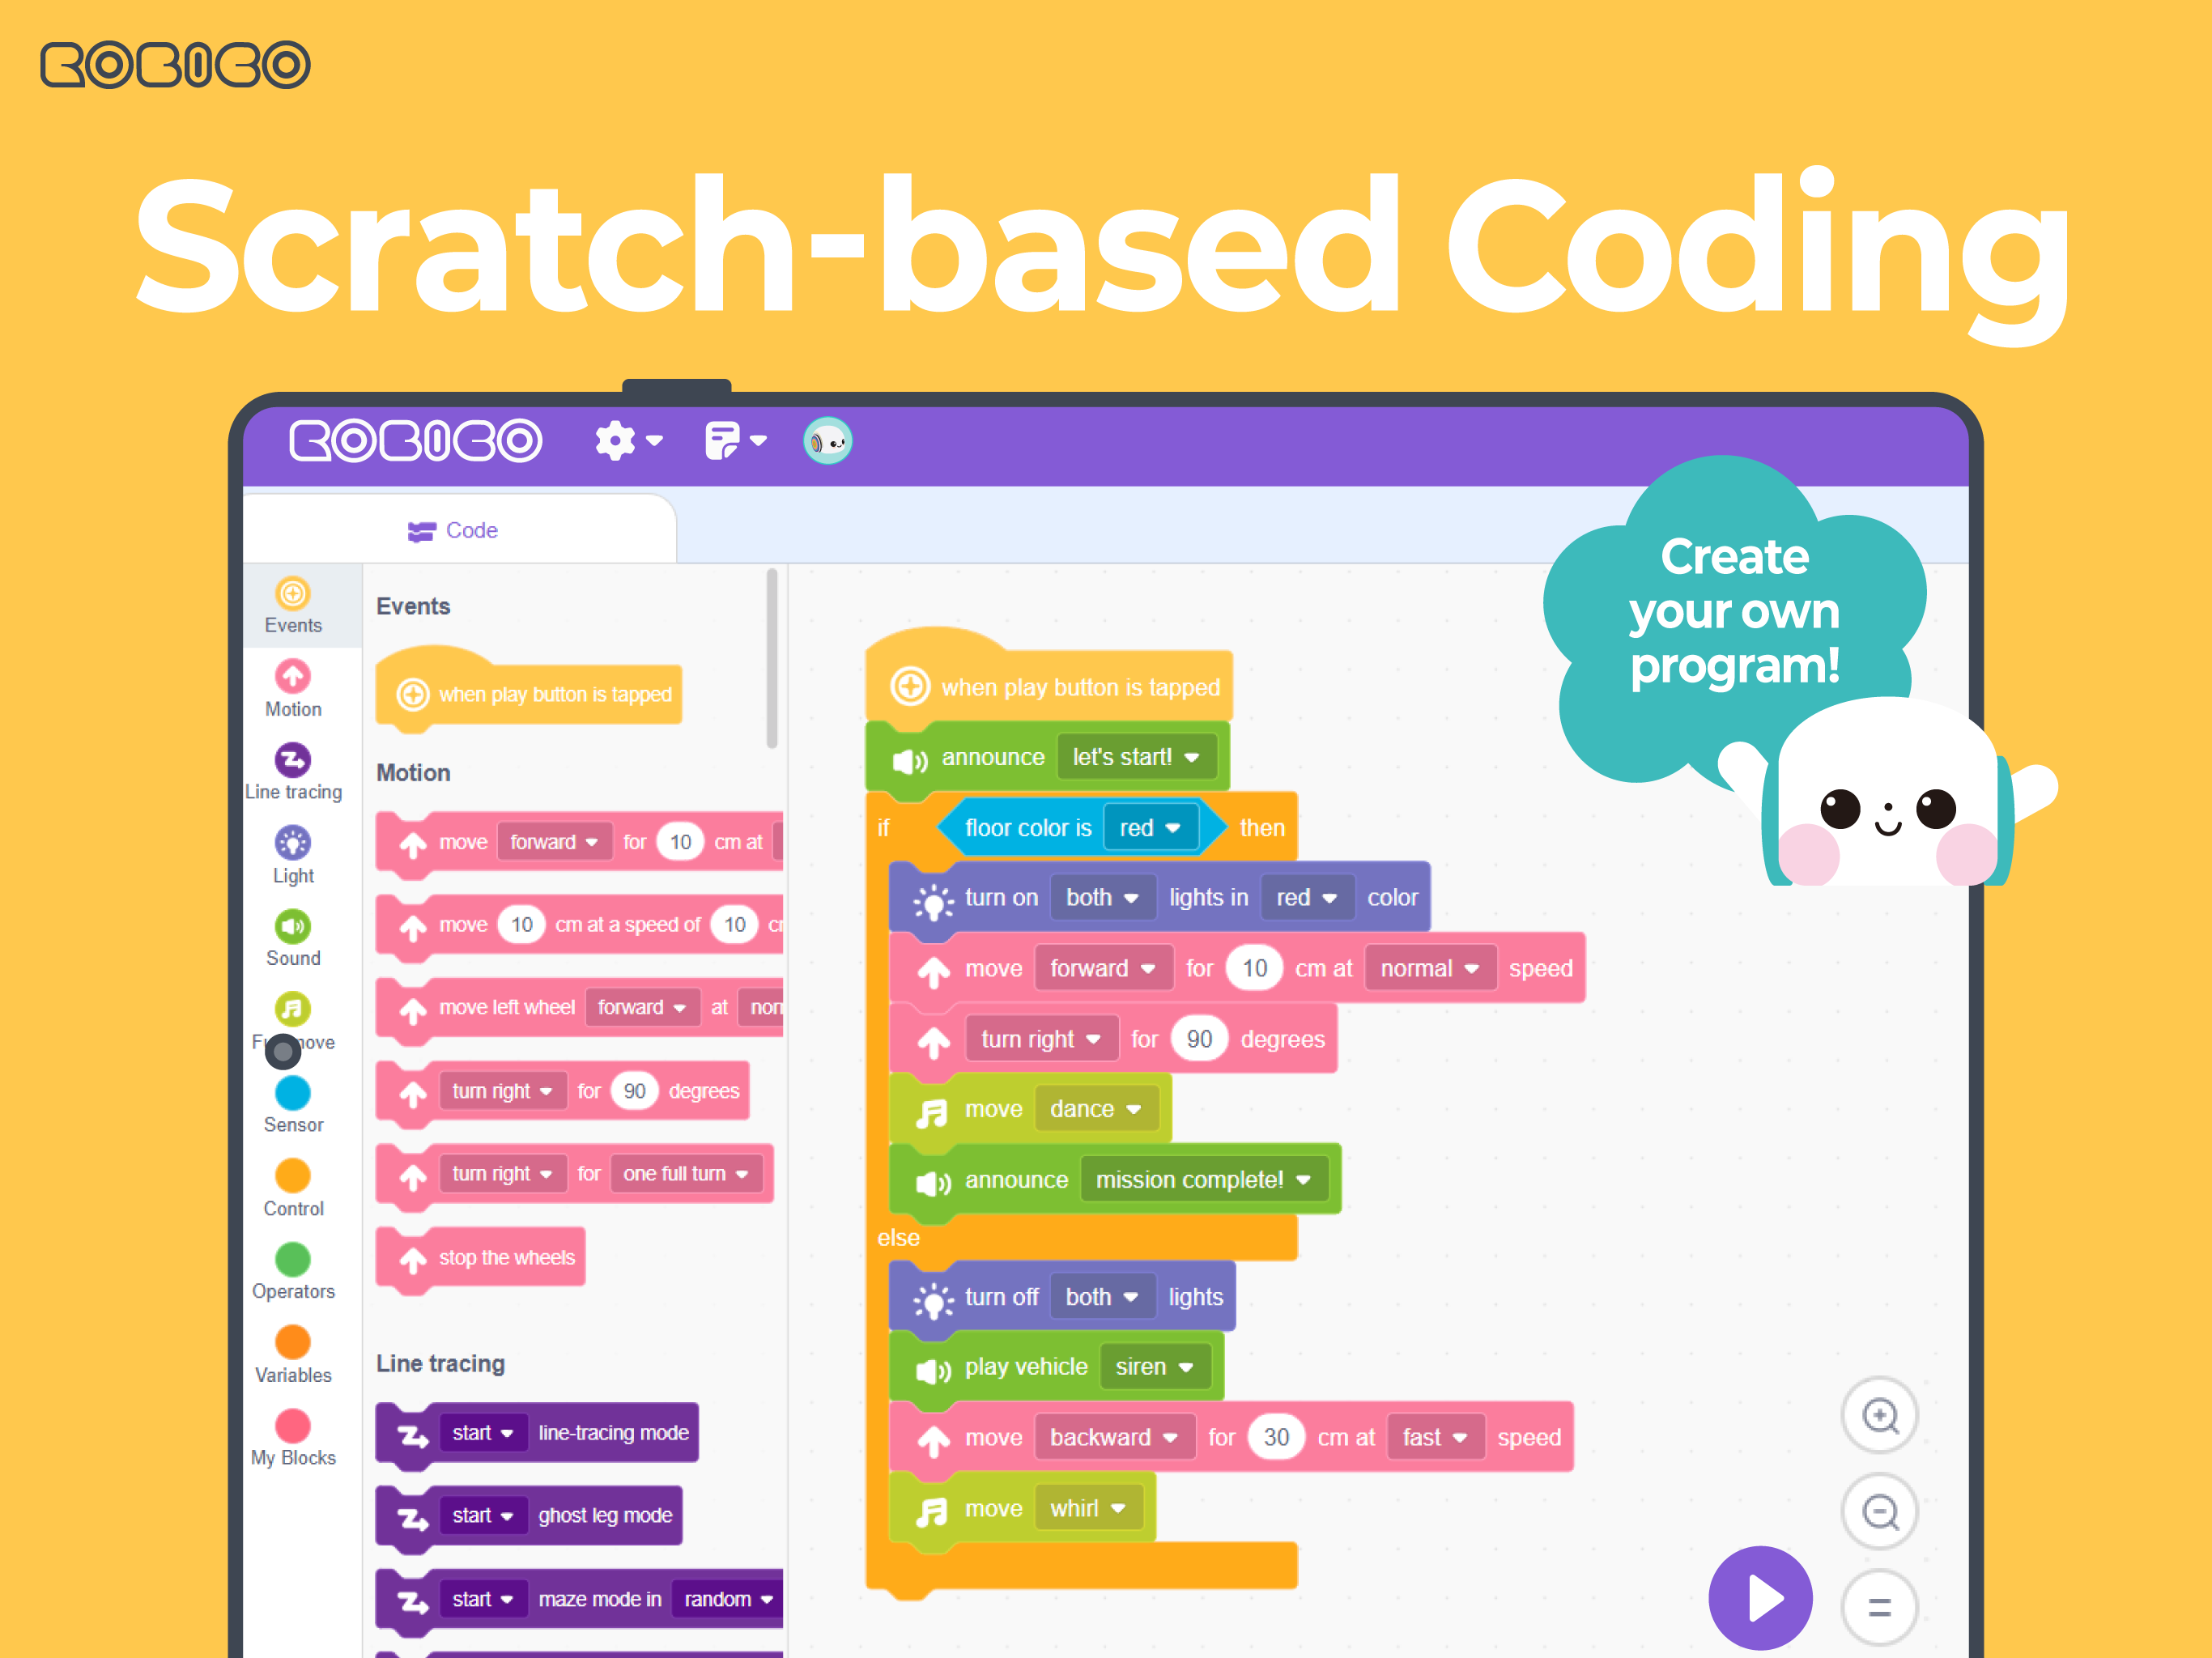Image resolution: width=2212 pixels, height=1658 pixels.
Task: Open 'forward' dropdown in move left wheel block
Action: click(x=641, y=1008)
